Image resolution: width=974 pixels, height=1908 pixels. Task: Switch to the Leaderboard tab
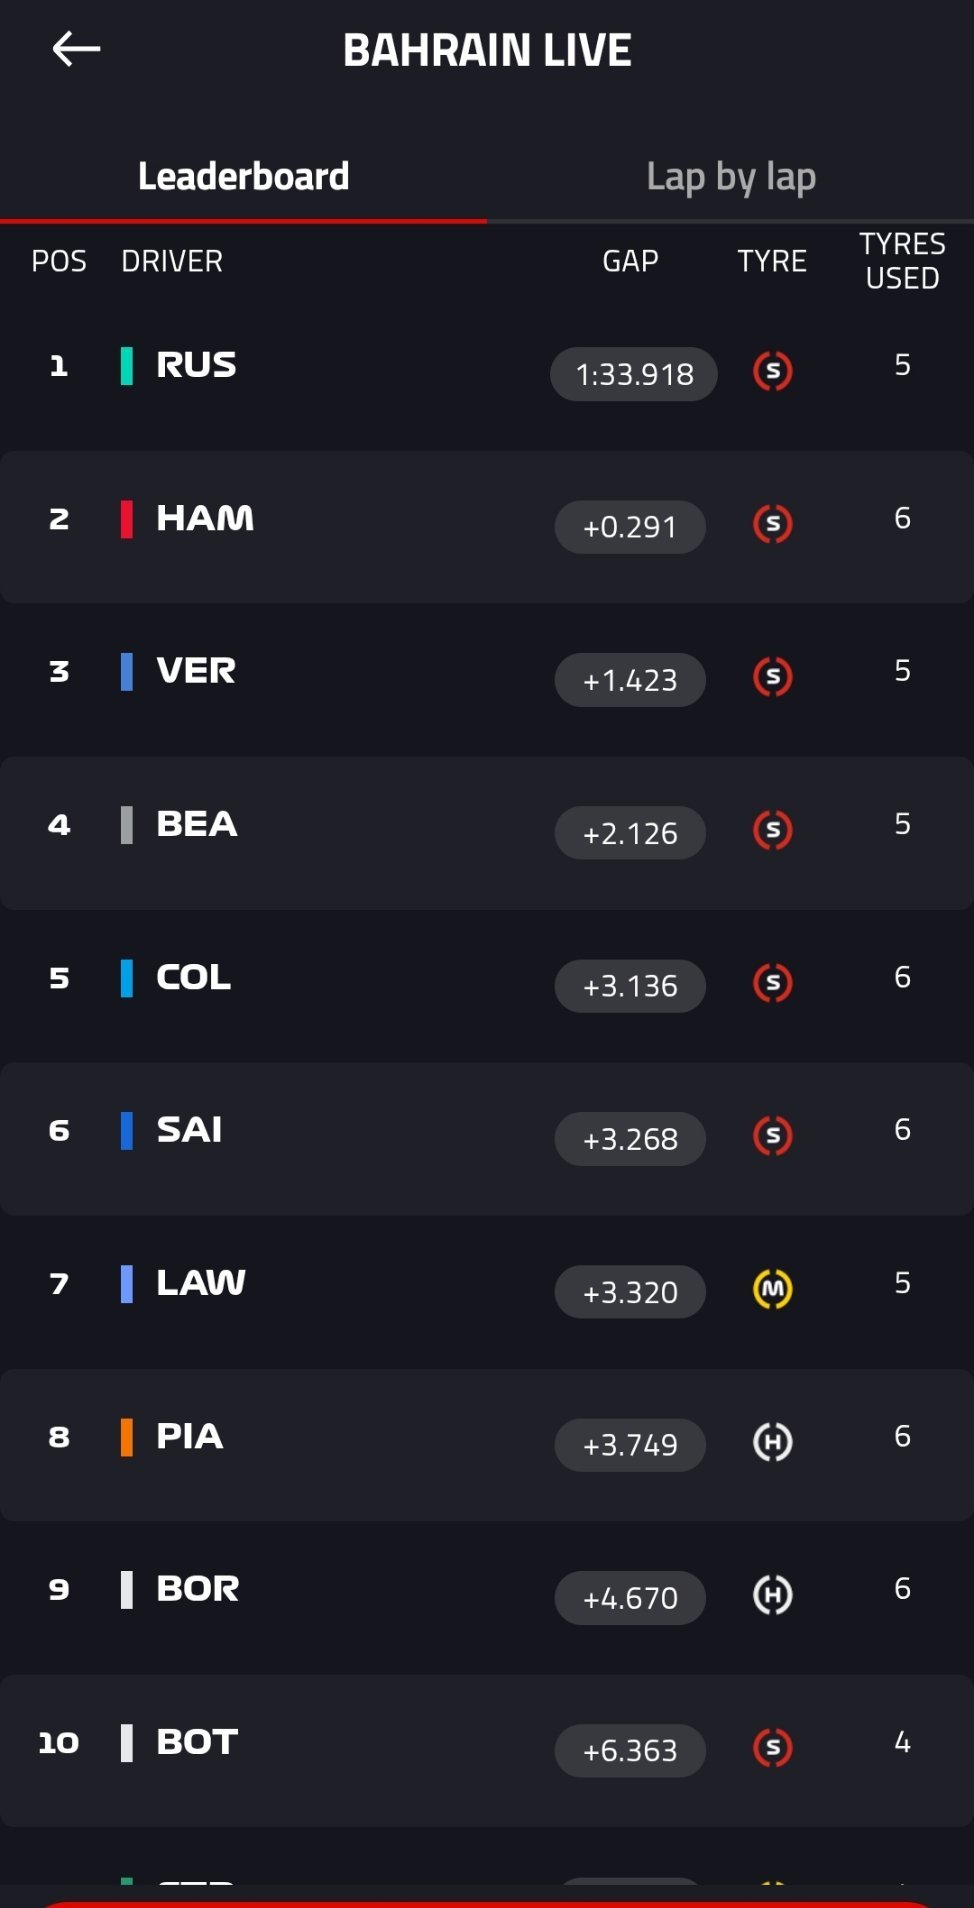pos(243,177)
